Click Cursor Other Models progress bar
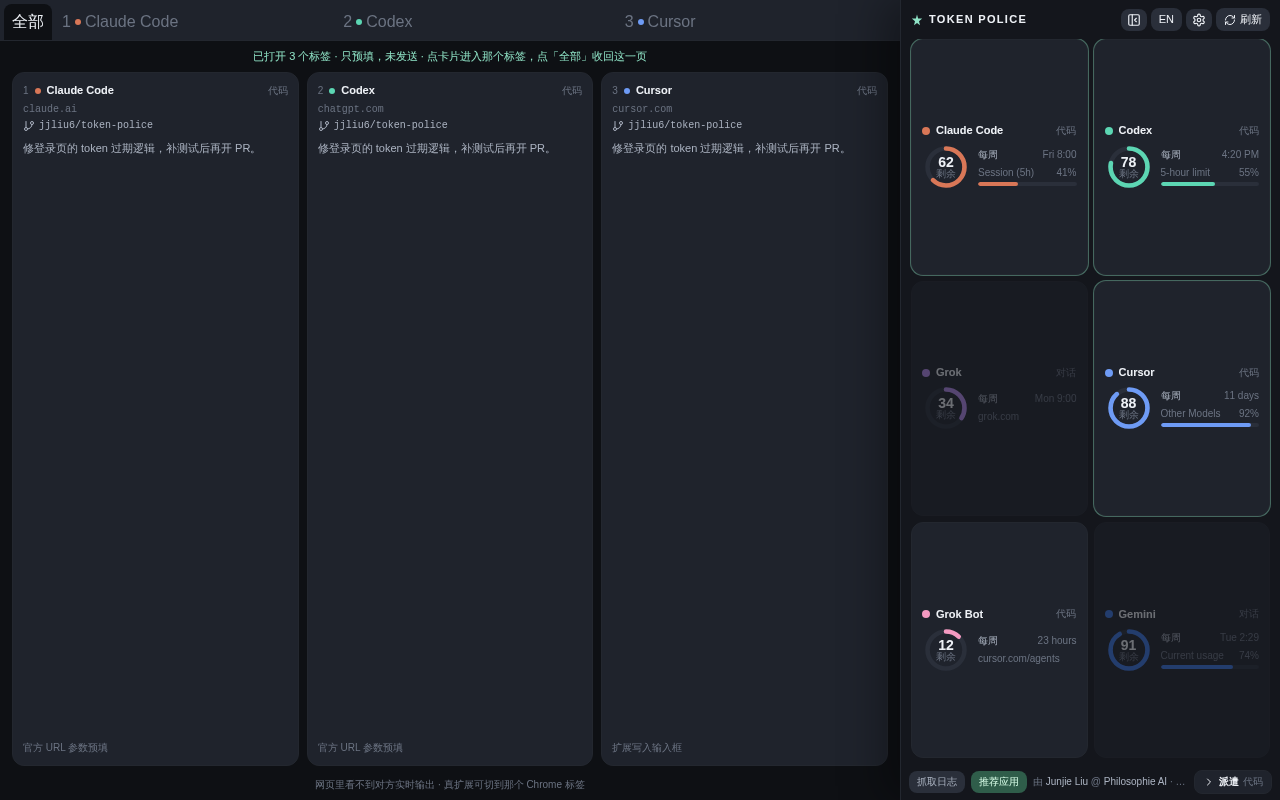 click(1210, 425)
